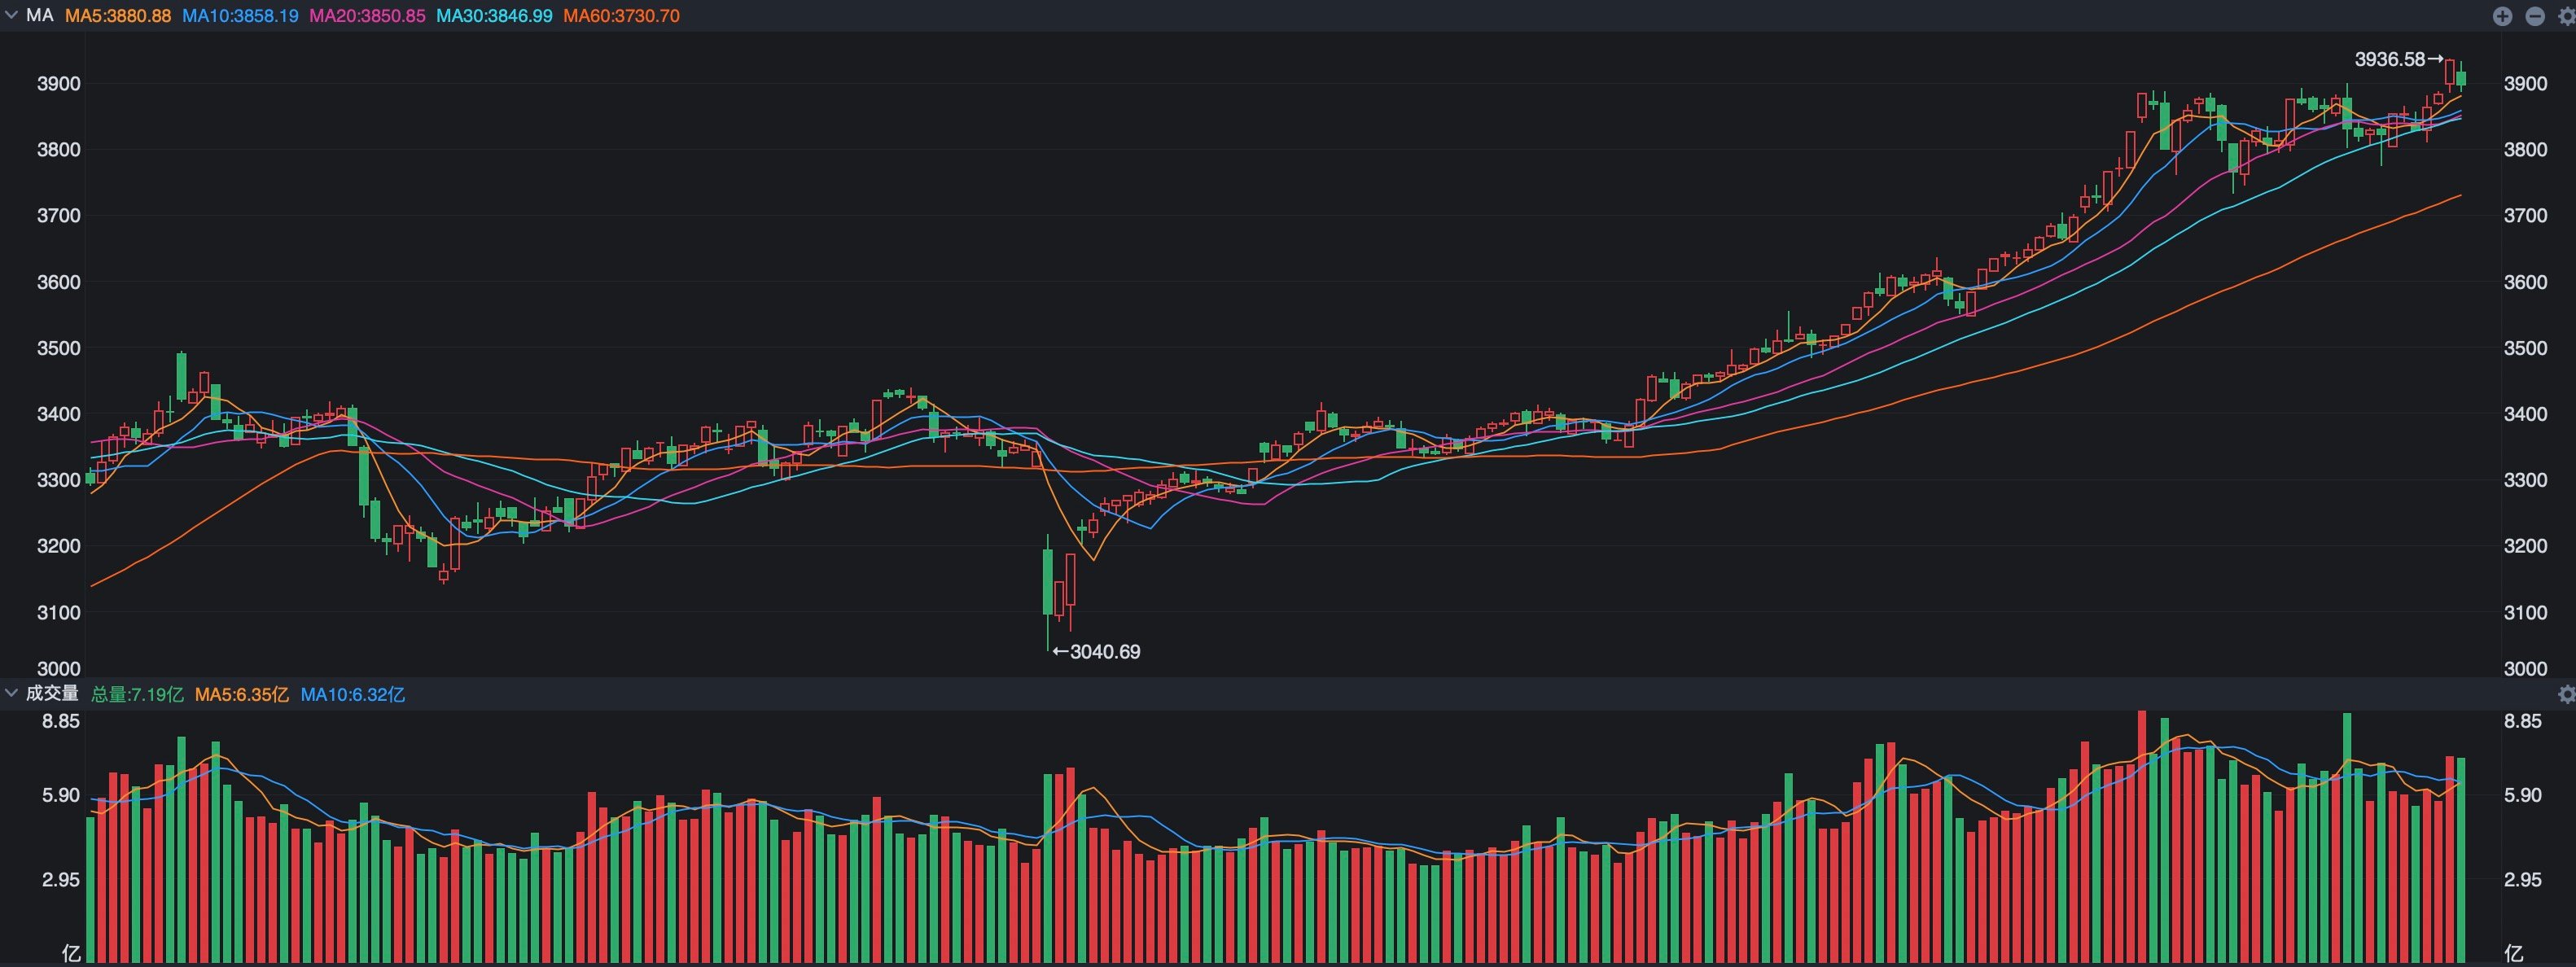Click the MA10:3858.19 legend label

pyautogui.click(x=240, y=16)
